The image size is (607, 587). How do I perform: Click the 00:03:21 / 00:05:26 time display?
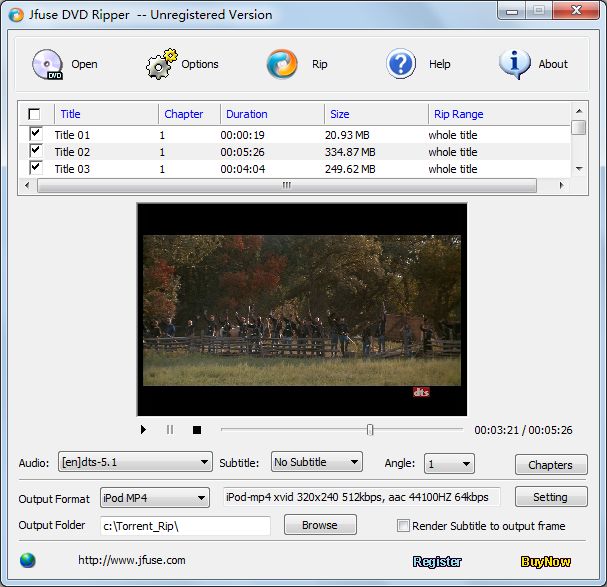coord(523,430)
